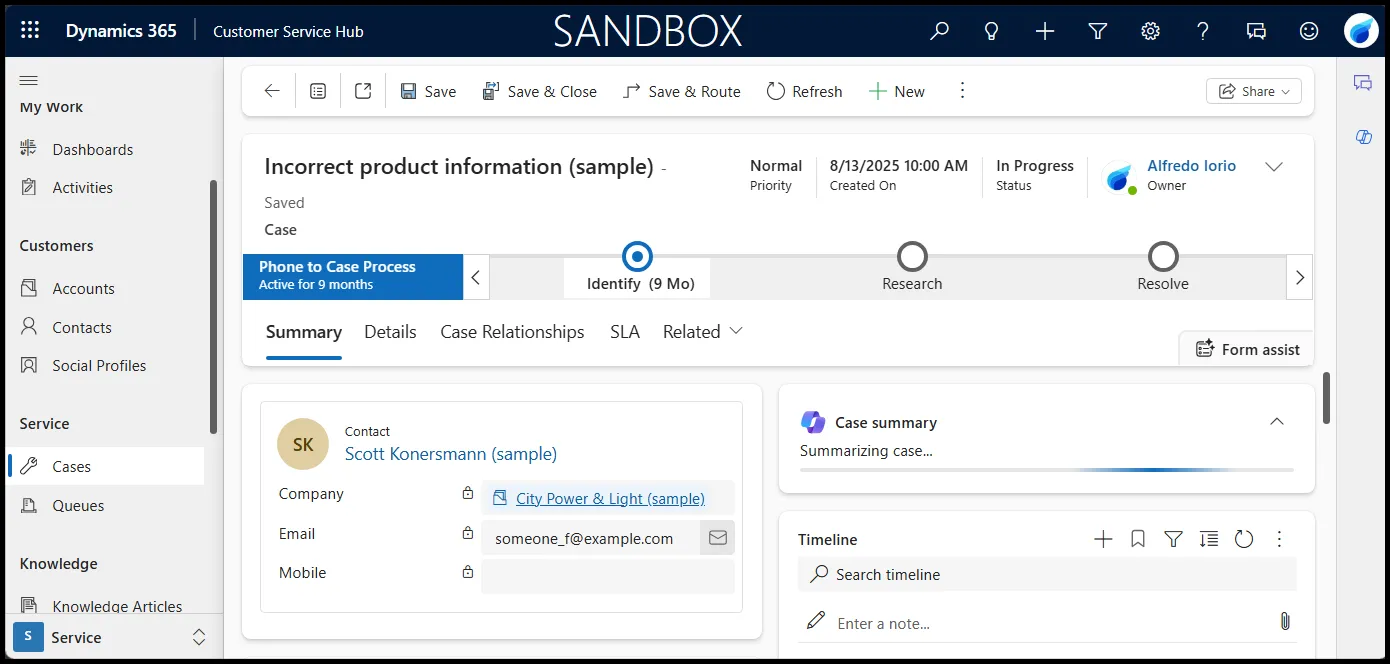Viewport: 1390px width, 664px height.
Task: Click the smiley feedback icon
Action: coord(1309,31)
